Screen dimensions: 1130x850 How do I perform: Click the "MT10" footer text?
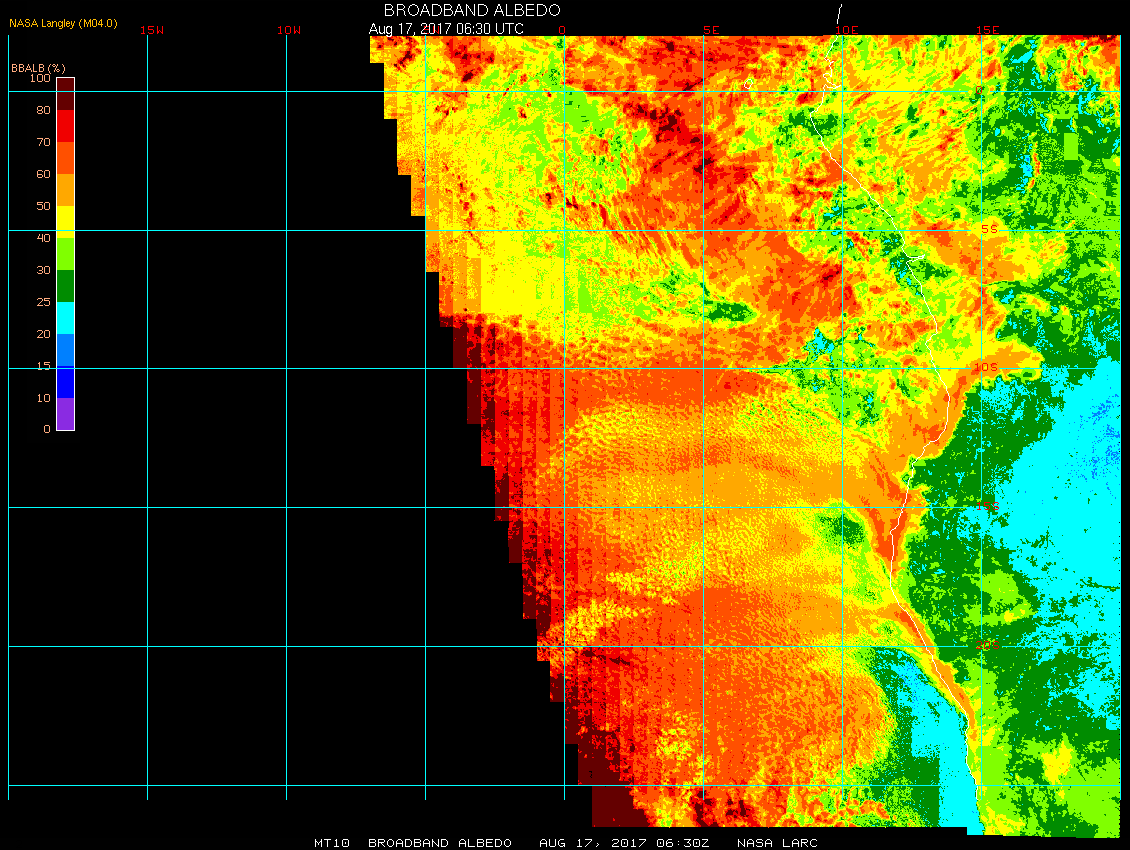pyautogui.click(x=332, y=843)
